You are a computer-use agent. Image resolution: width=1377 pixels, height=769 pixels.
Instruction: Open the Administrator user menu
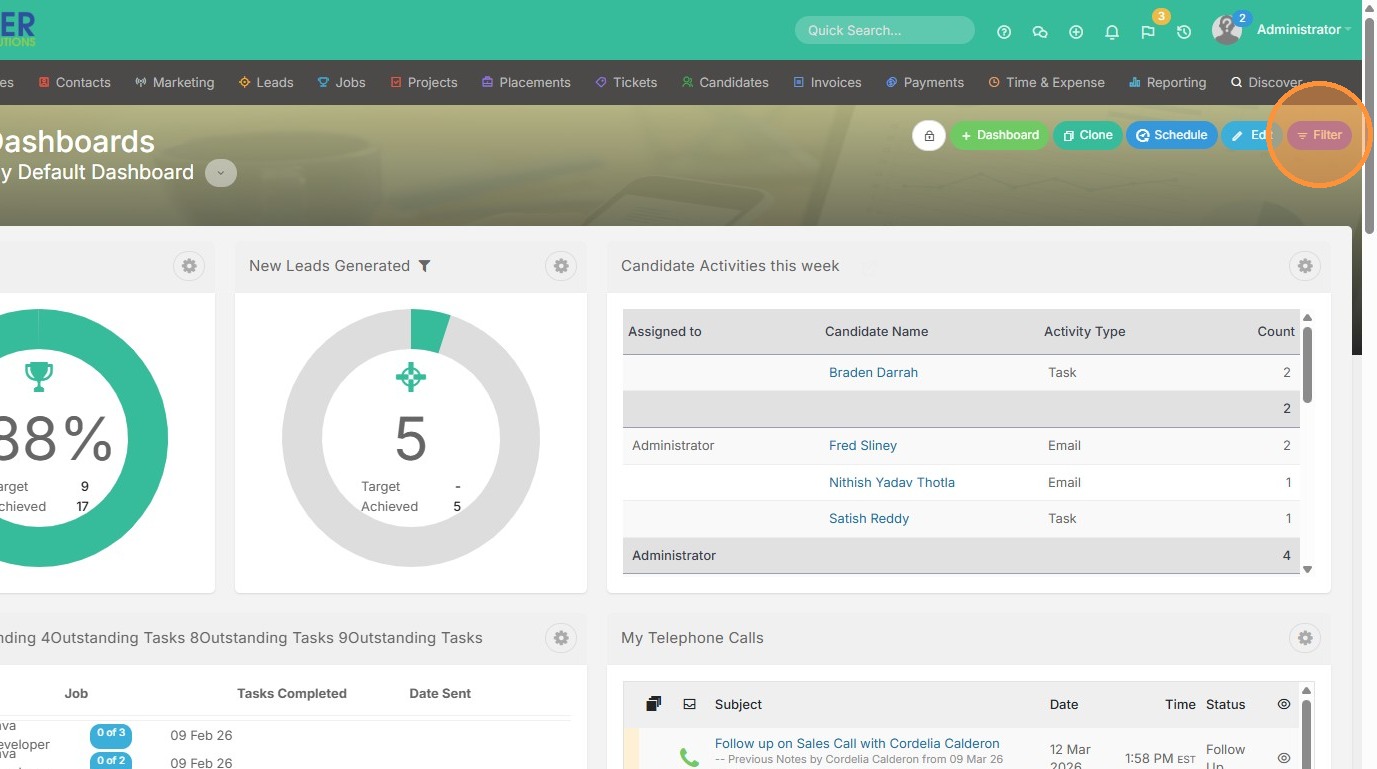pos(1298,30)
